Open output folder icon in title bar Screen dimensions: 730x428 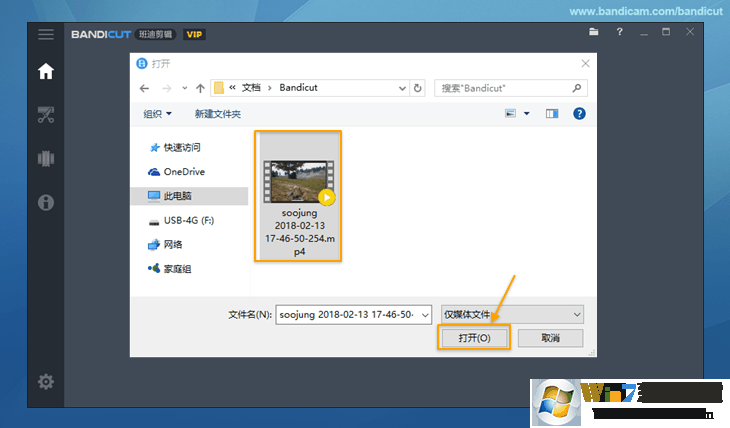point(594,32)
